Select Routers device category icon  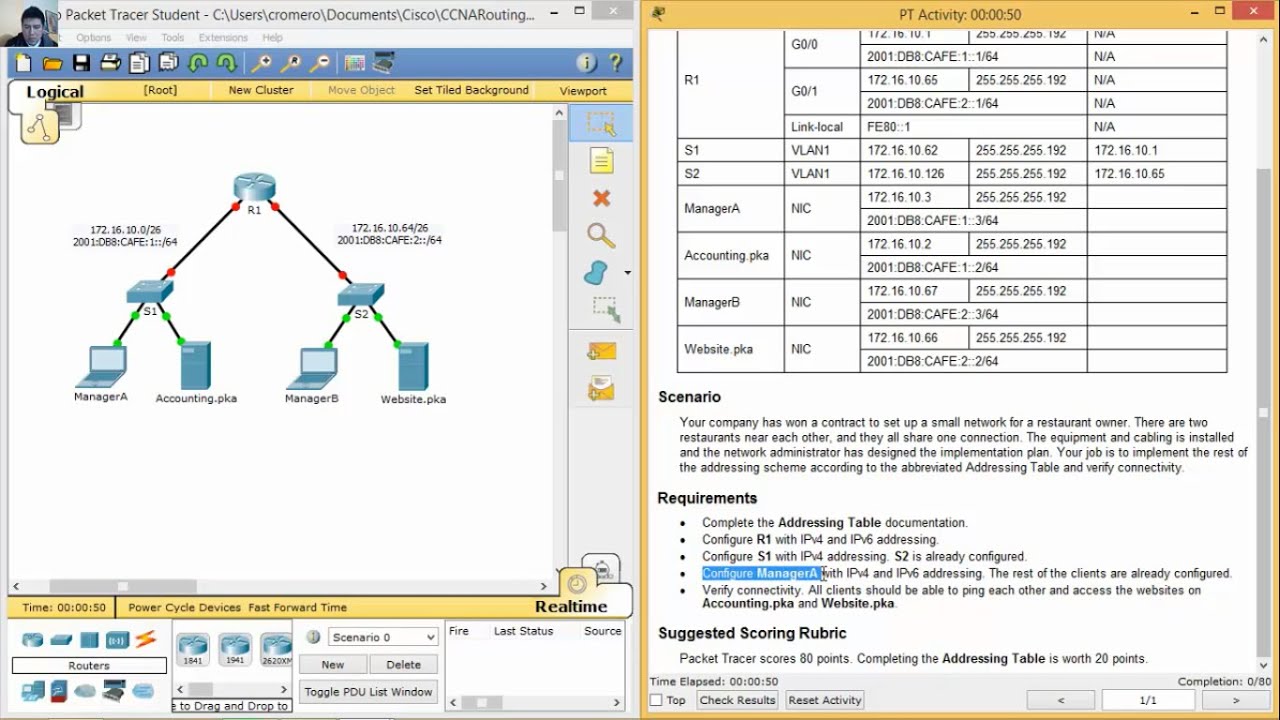point(33,640)
